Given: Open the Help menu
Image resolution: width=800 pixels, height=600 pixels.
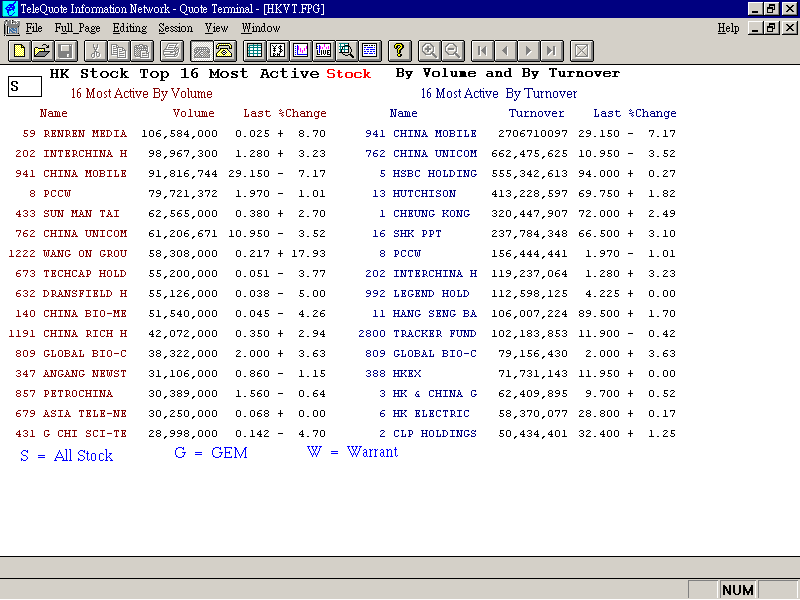Looking at the screenshot, I should pos(728,28).
